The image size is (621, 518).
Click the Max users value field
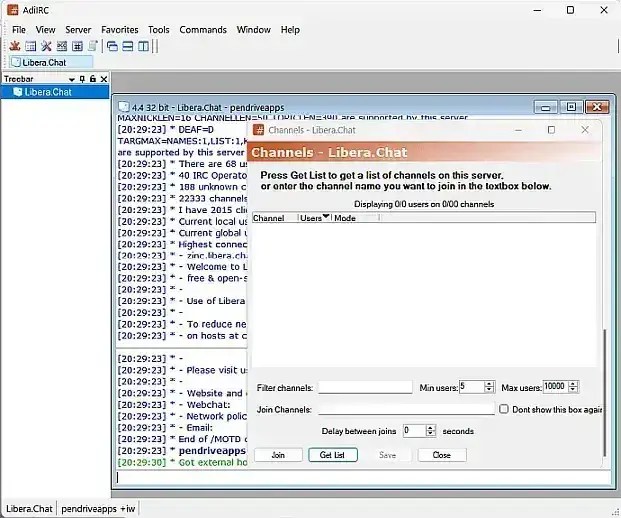[556, 387]
